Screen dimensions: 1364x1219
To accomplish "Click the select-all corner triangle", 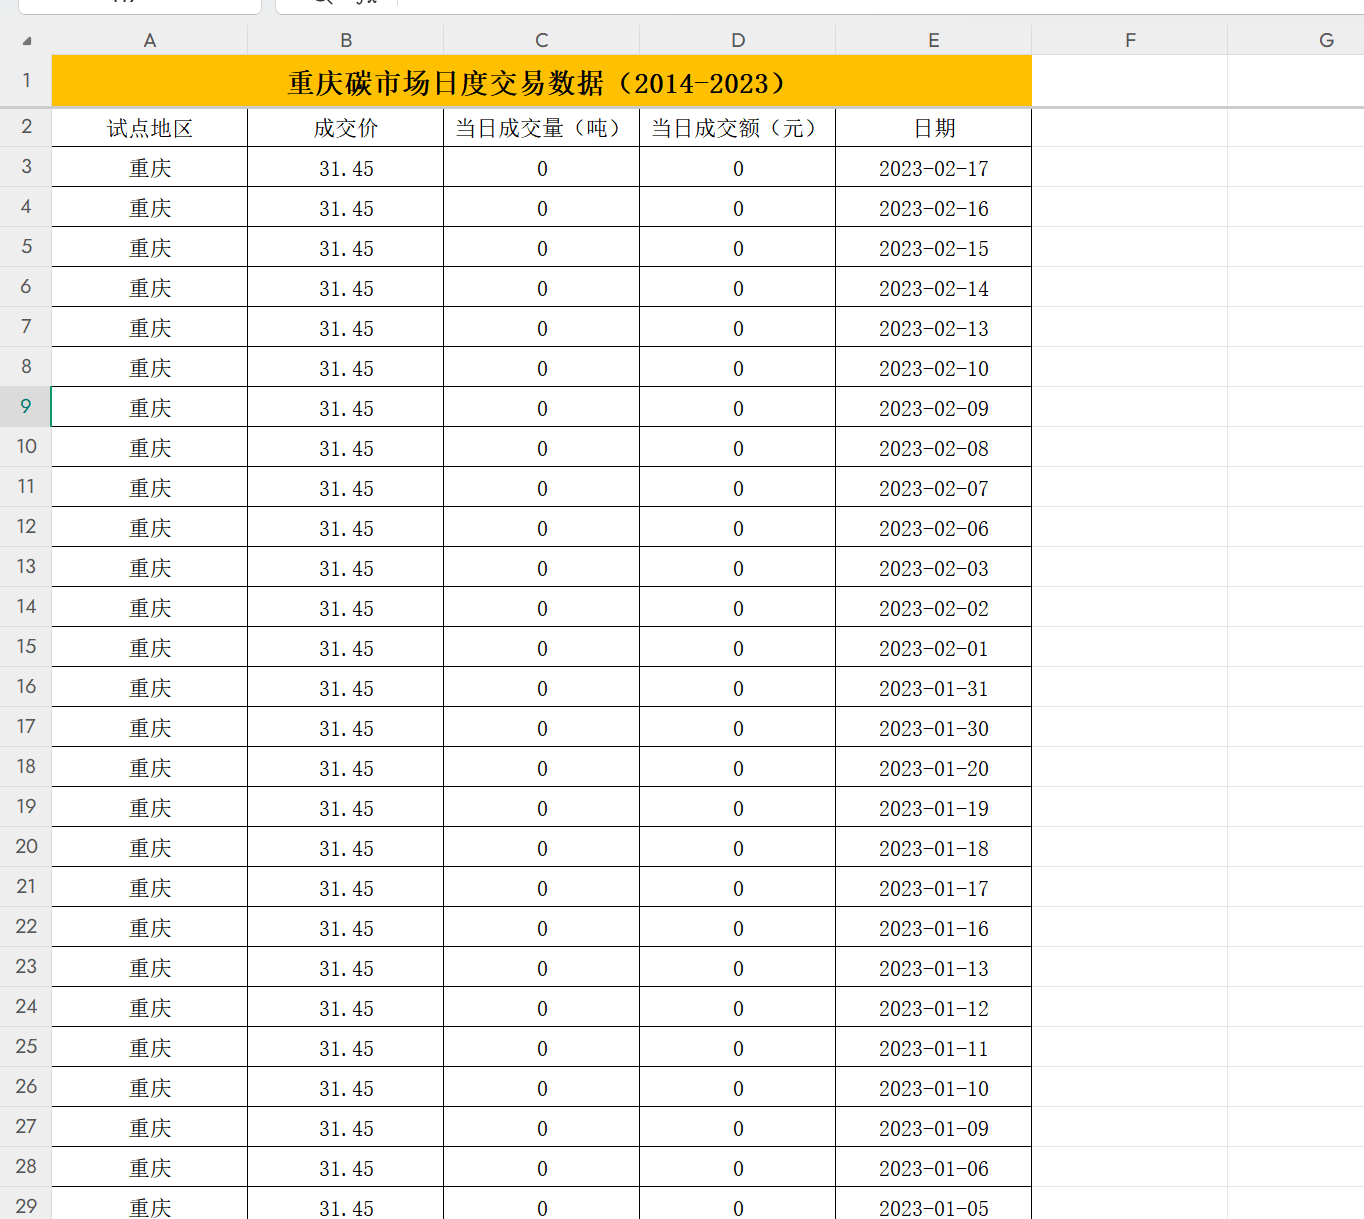I will point(27,41).
